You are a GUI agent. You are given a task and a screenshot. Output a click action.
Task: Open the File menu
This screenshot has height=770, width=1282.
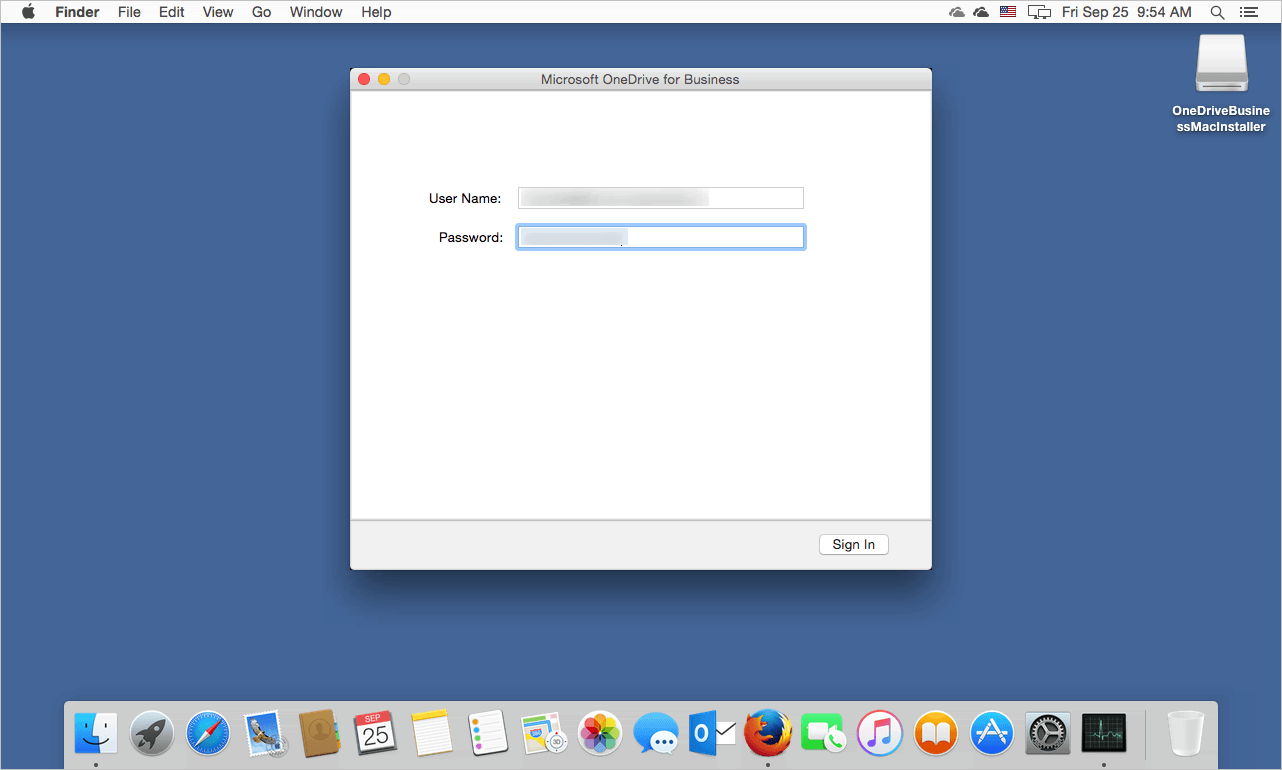(x=129, y=12)
